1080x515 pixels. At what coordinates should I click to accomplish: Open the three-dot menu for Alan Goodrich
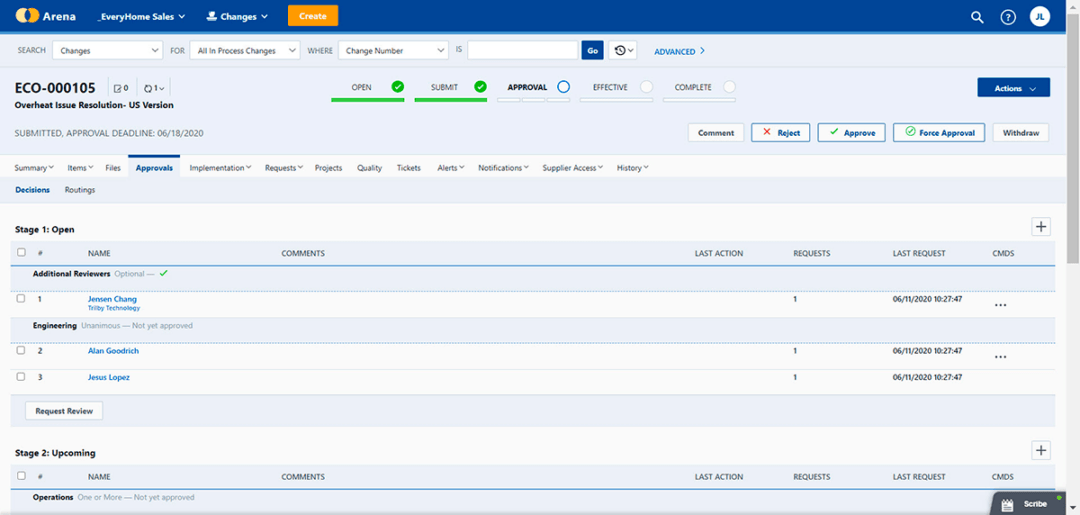[x=1000, y=357]
